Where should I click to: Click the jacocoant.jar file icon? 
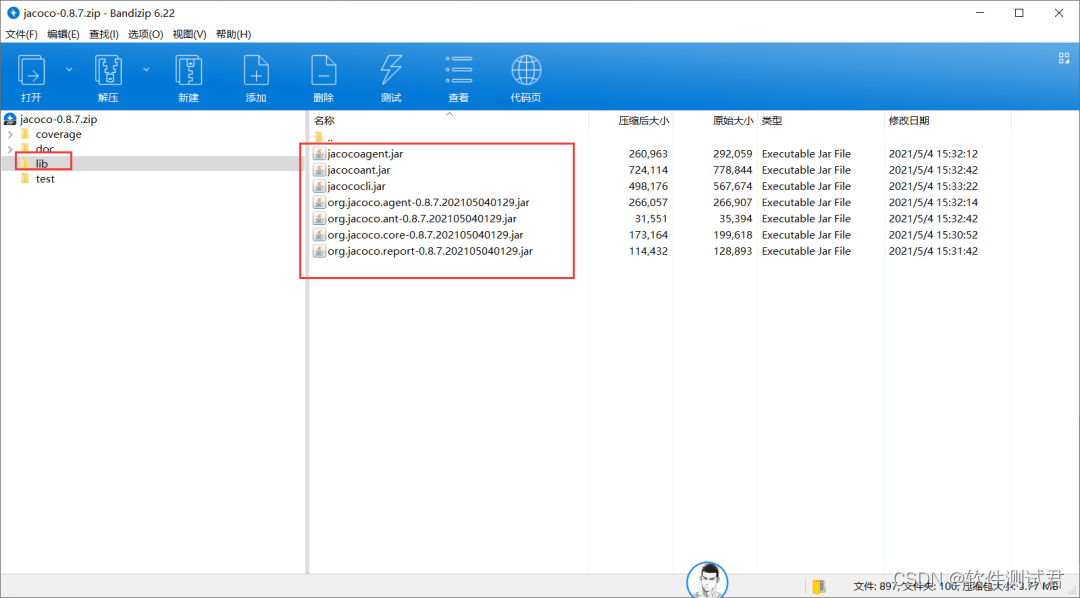coord(320,169)
